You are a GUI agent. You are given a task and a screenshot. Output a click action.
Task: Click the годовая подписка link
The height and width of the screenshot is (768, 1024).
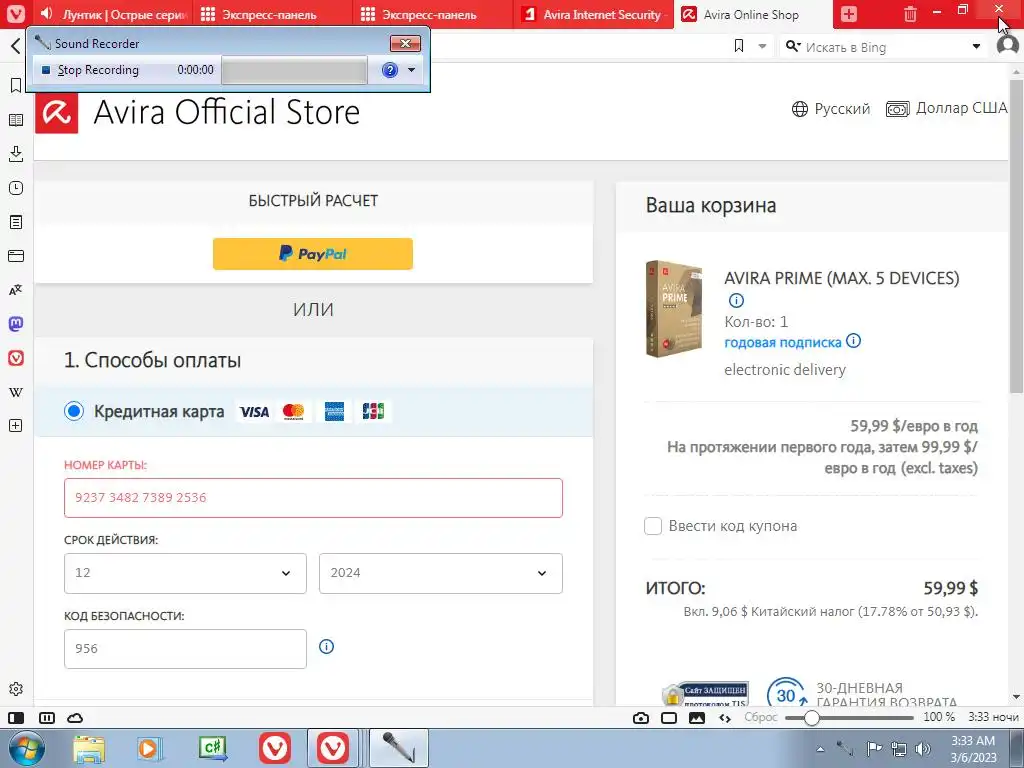point(782,342)
